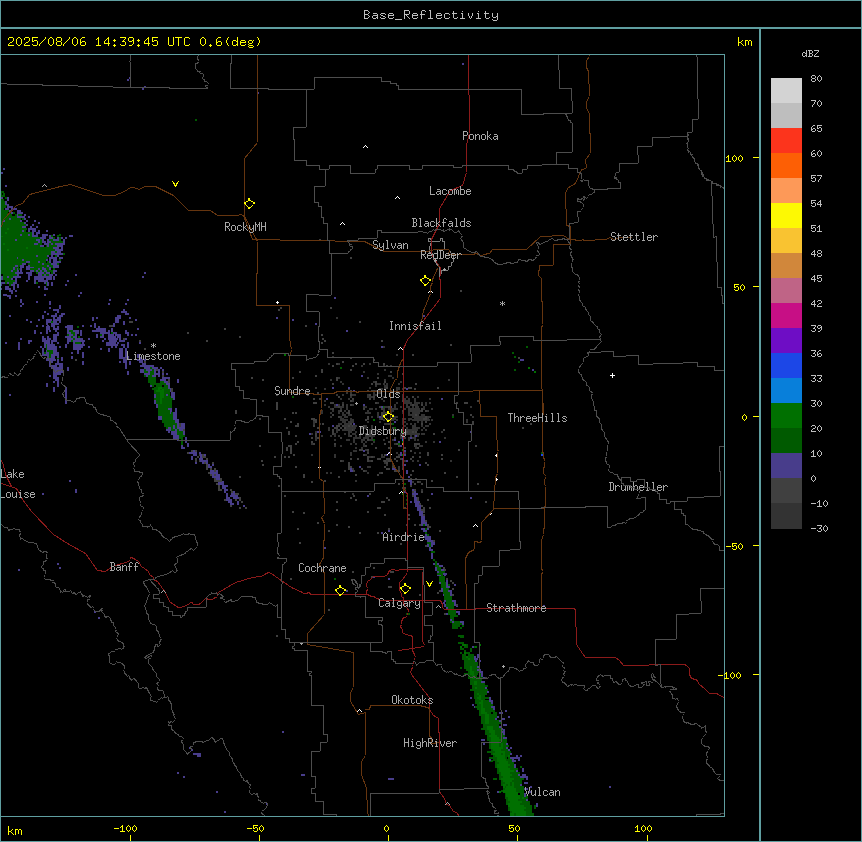Viewport: 862px width, 842px height.
Task: Select the 45 value in dBZ legend
Action: pyautogui.click(x=816, y=279)
